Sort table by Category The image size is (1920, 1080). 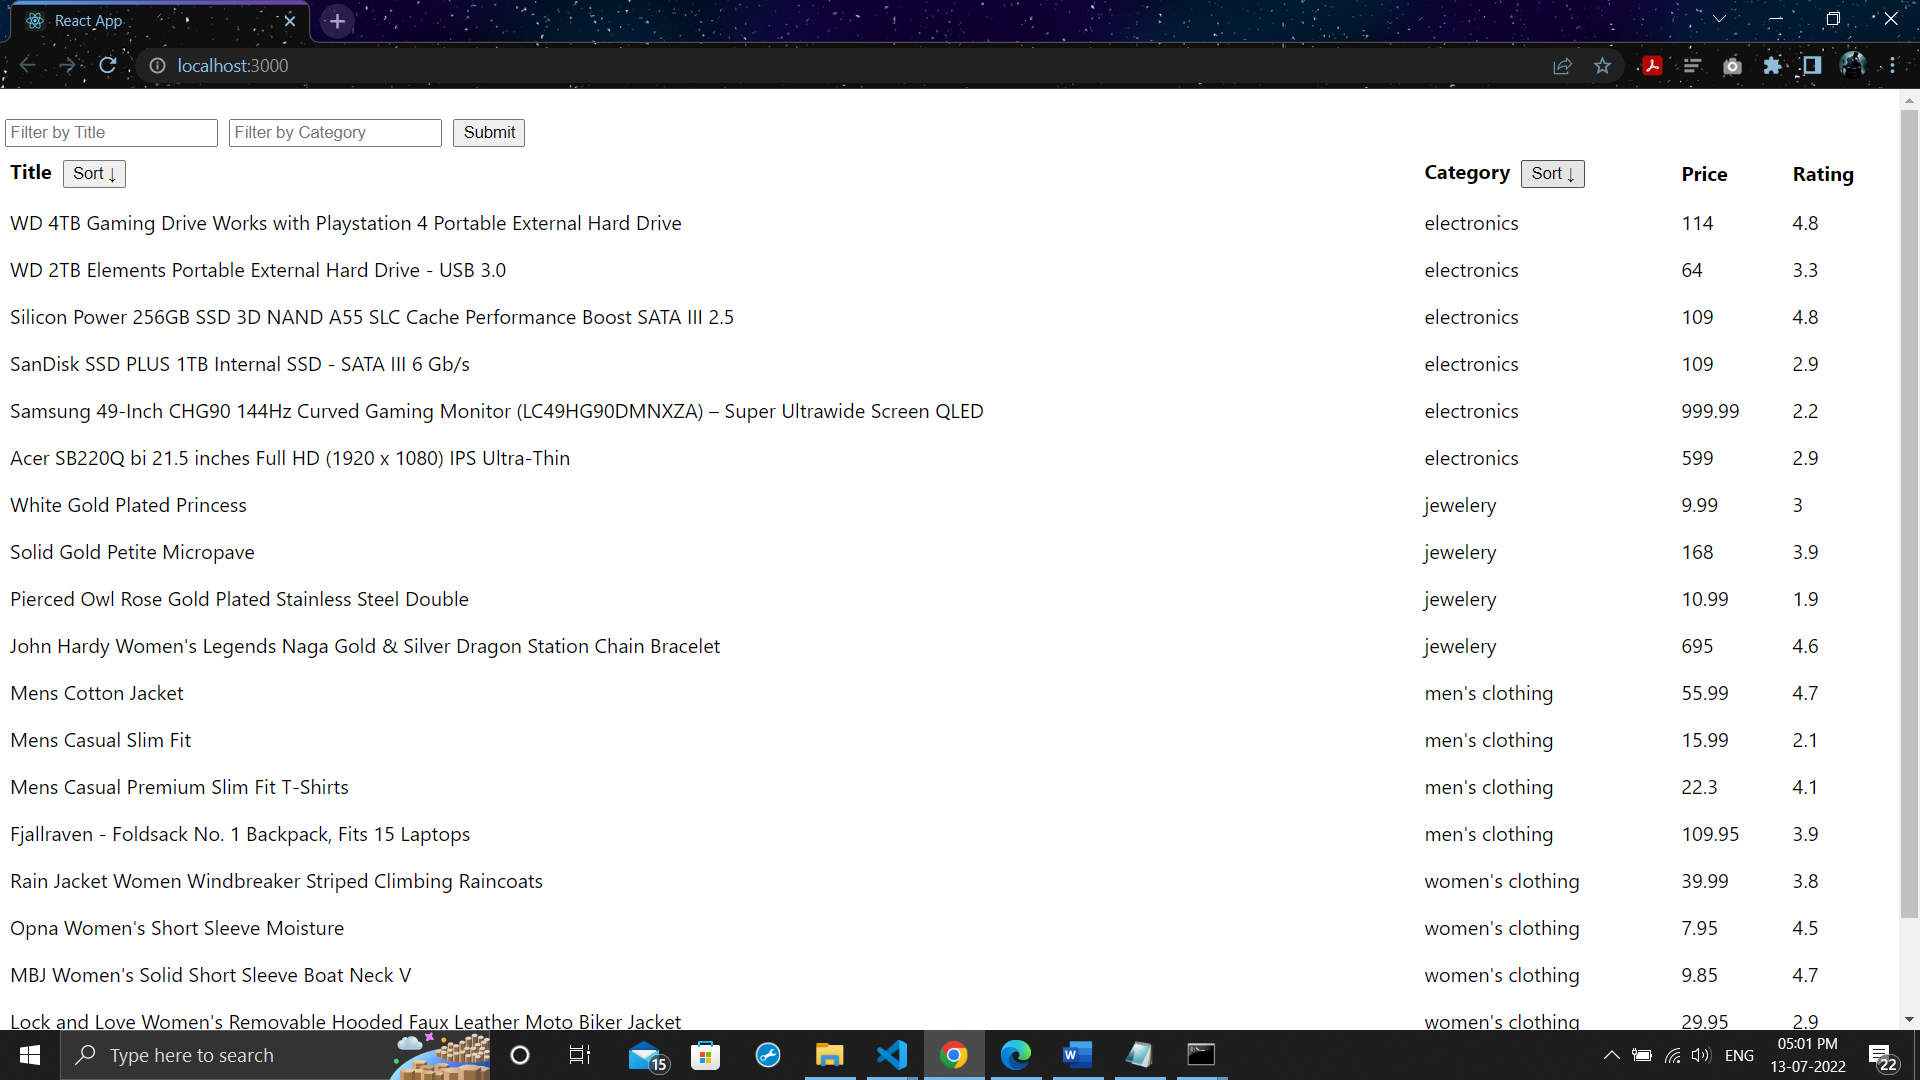tap(1552, 173)
